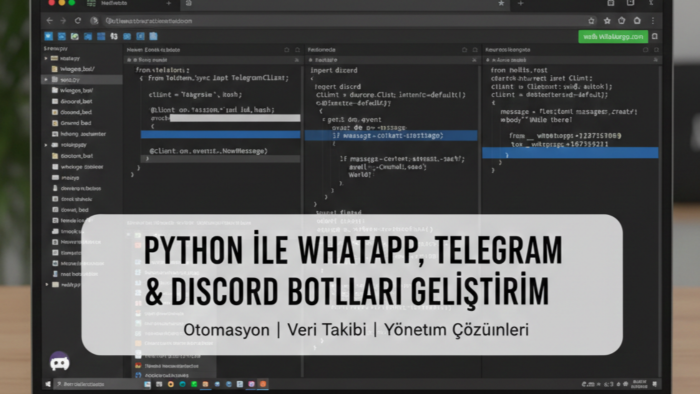Click the highlighted blue line in right code pane
The image size is (700, 394).
click(570, 153)
